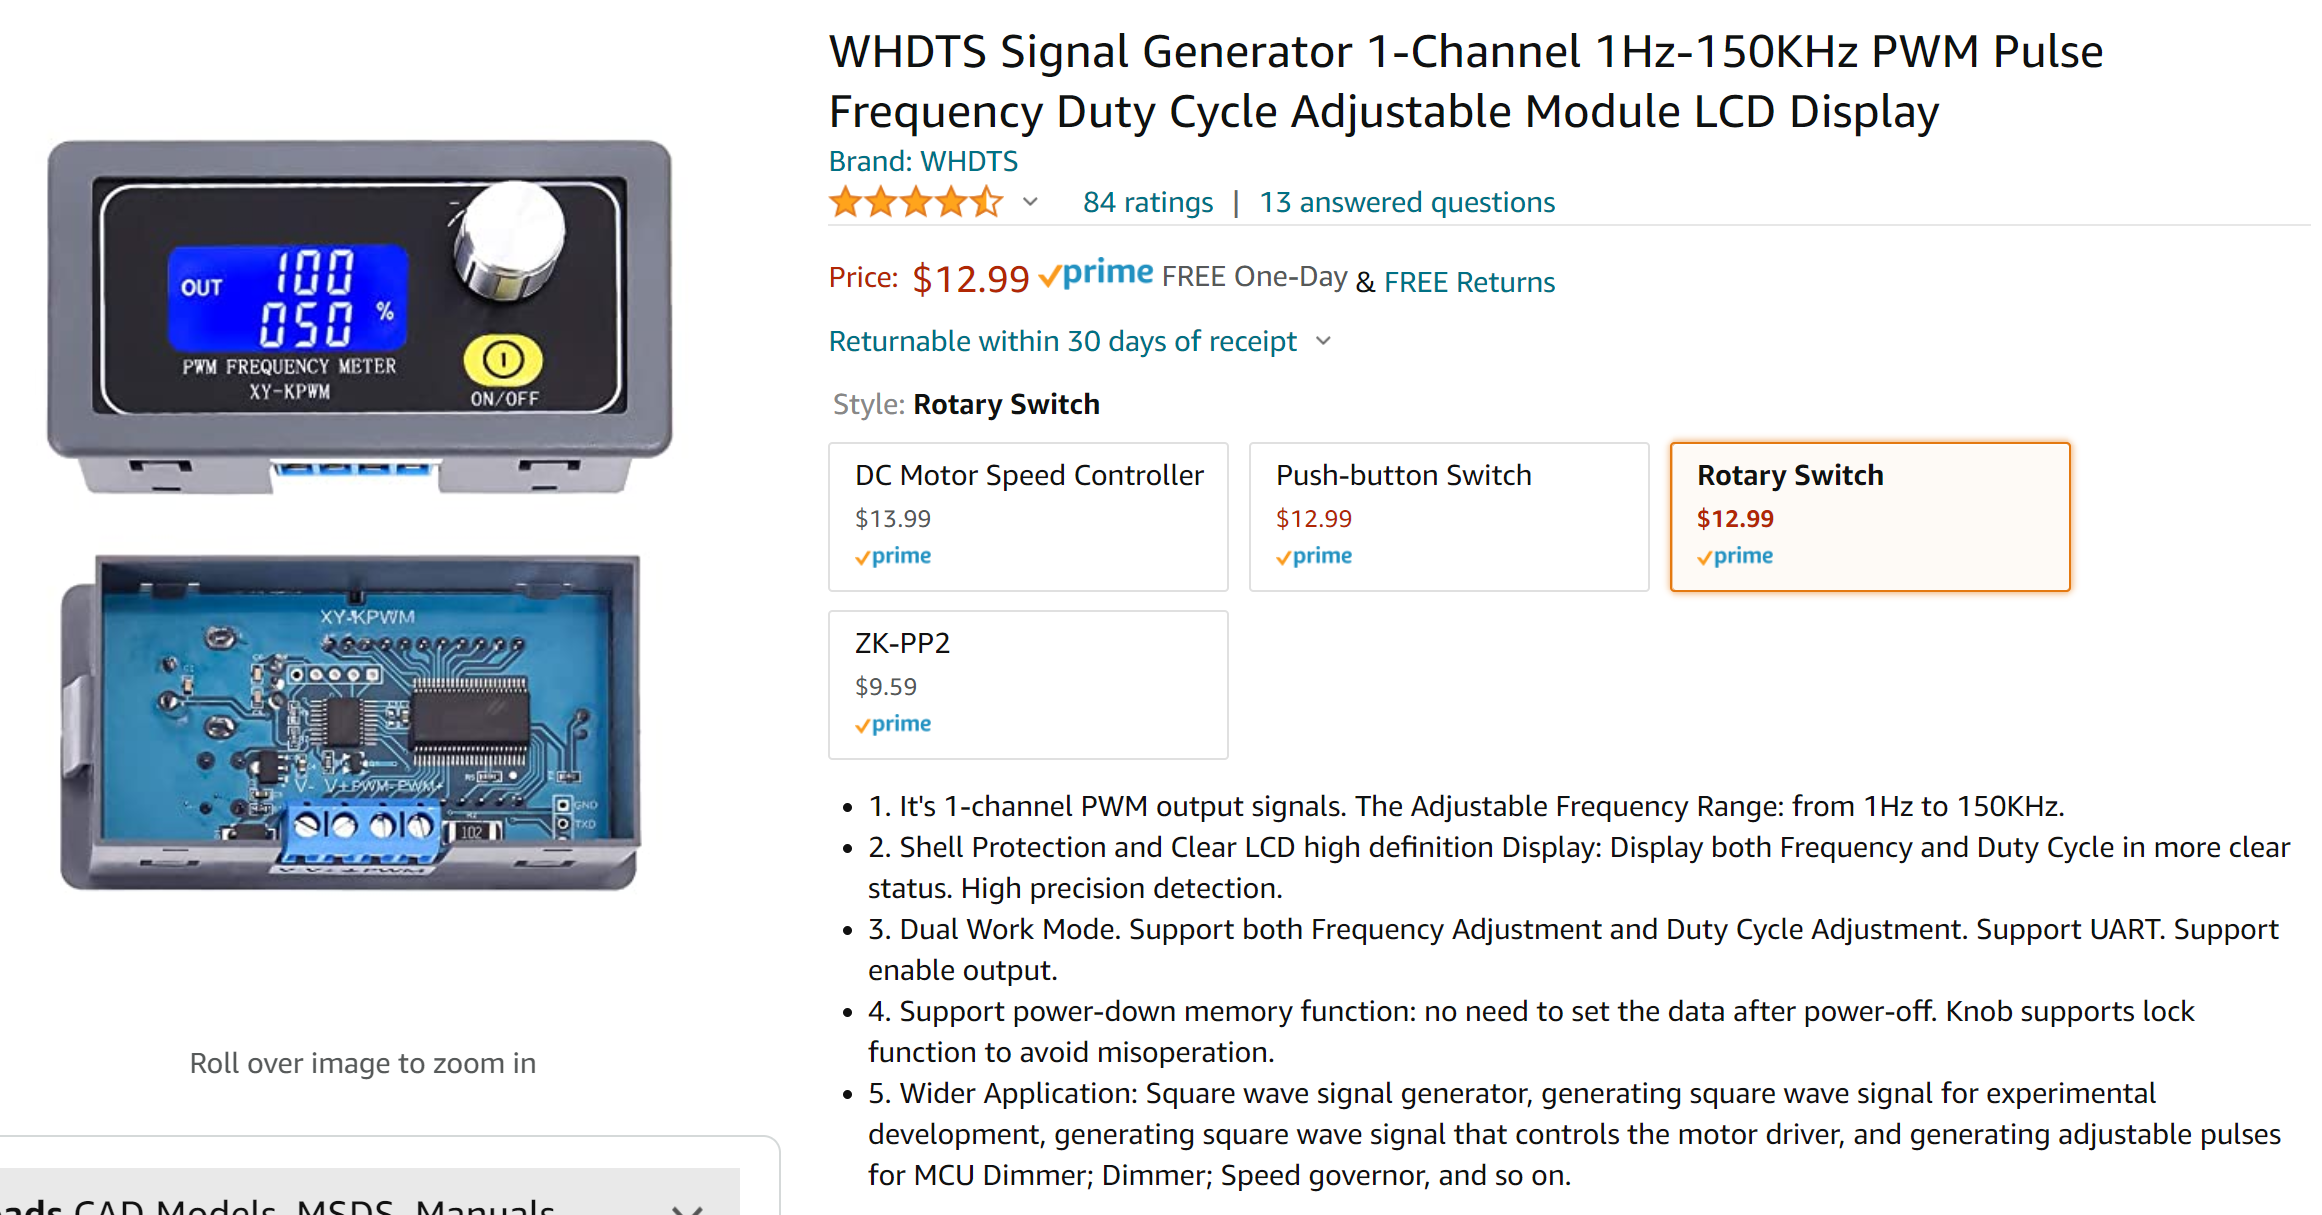
Task: Click the star rating icons
Action: (915, 202)
